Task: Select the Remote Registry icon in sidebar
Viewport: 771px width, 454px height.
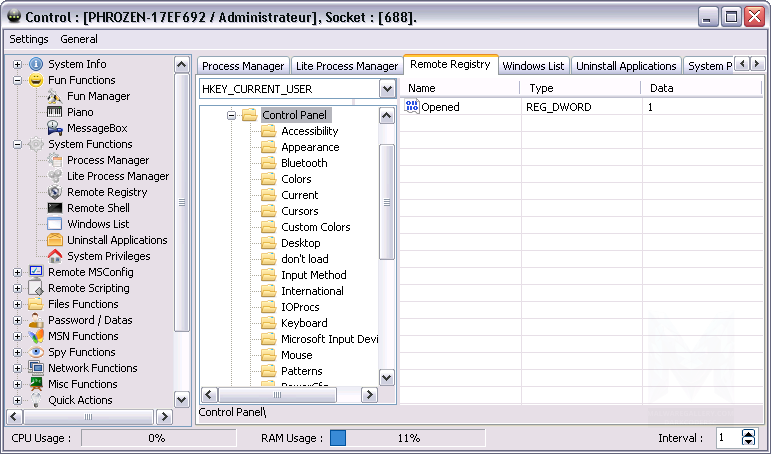Action: [x=55, y=192]
